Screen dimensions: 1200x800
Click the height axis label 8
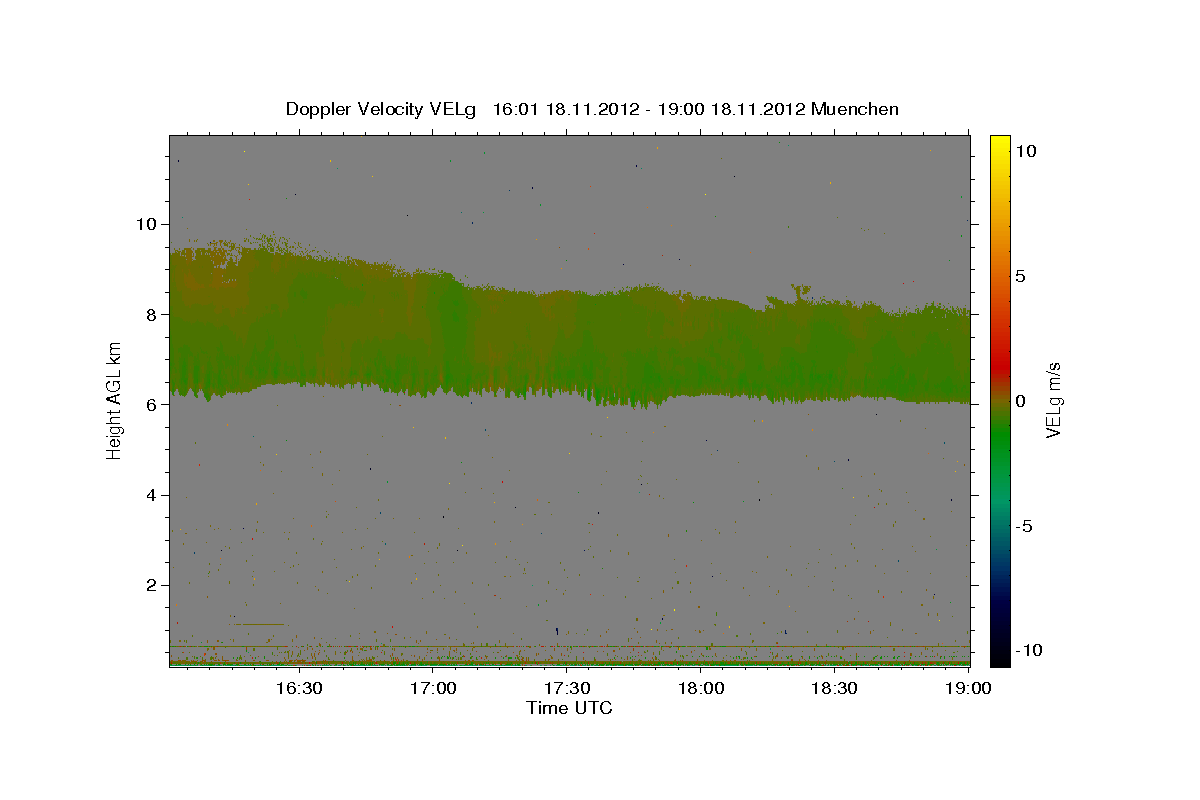[152, 314]
